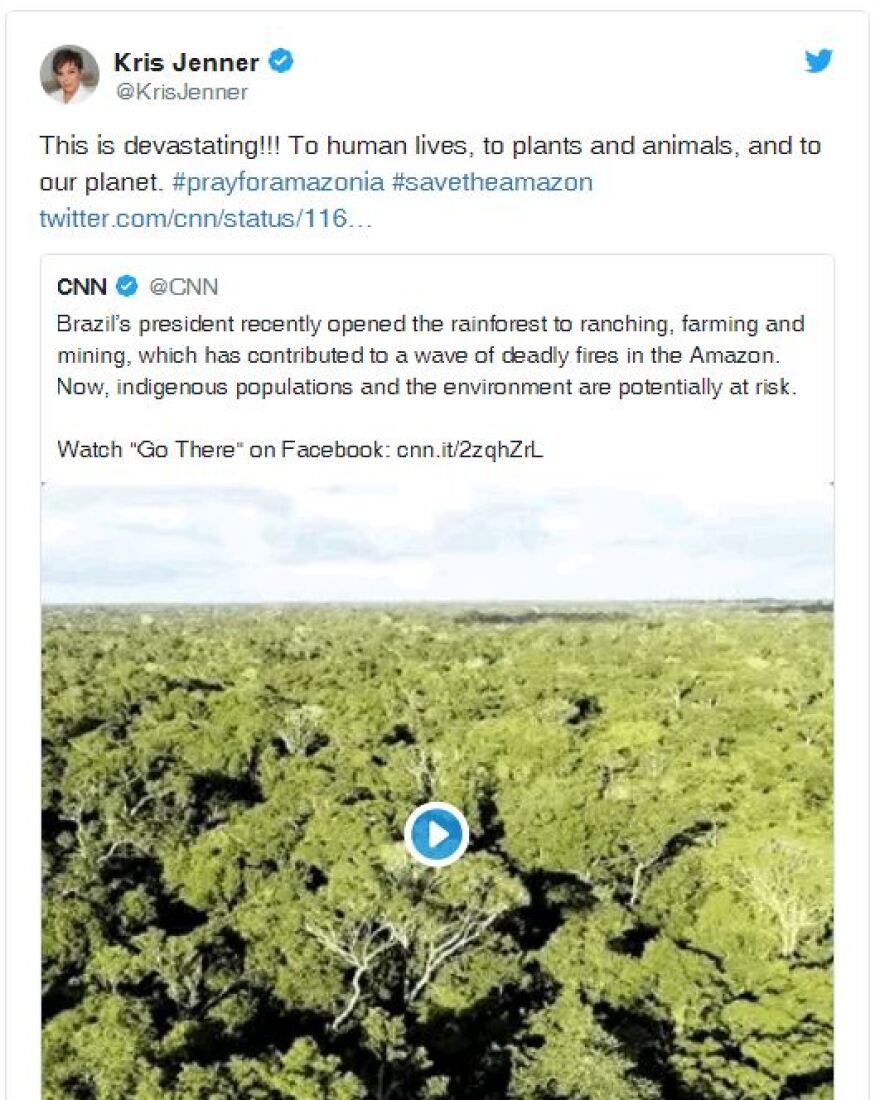Open the cnn.it/2zqhZrL short link
This screenshot has width=880, height=1100.
pos(469,449)
